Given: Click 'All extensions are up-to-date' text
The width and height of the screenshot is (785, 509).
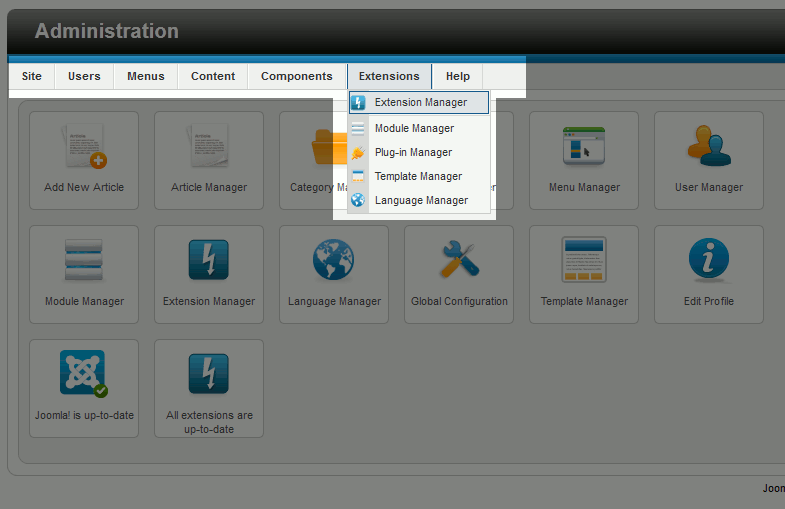Looking at the screenshot, I should coord(209,422).
